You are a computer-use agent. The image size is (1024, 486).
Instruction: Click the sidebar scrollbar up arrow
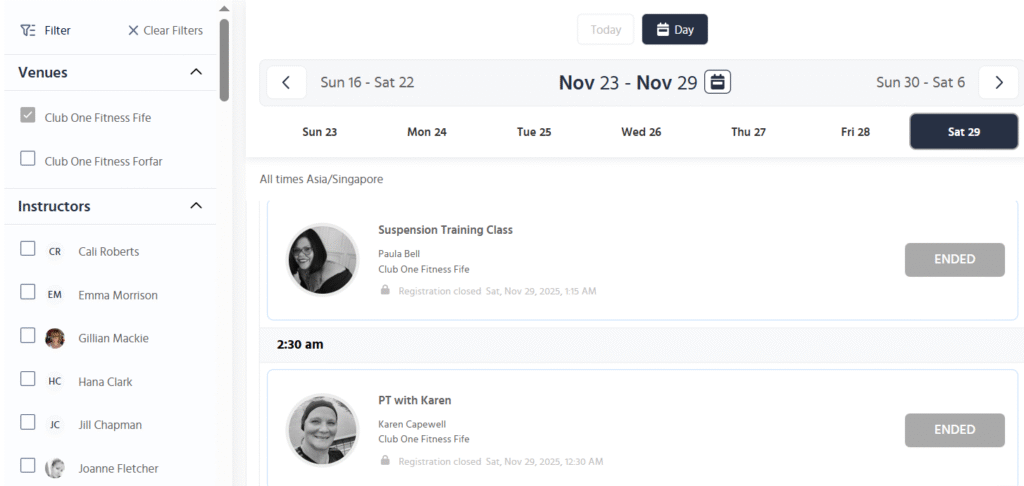click(x=224, y=8)
